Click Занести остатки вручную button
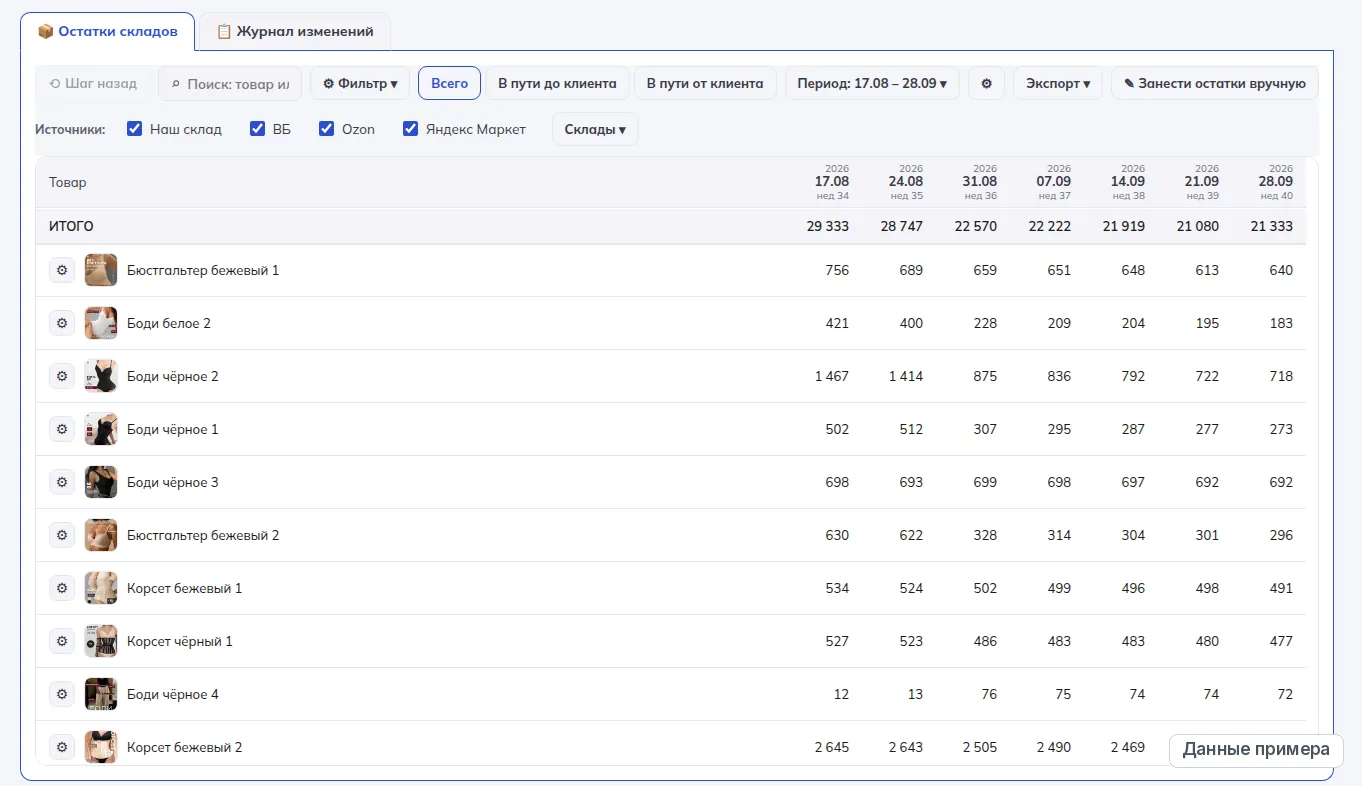The width and height of the screenshot is (1362, 786). [1215, 83]
